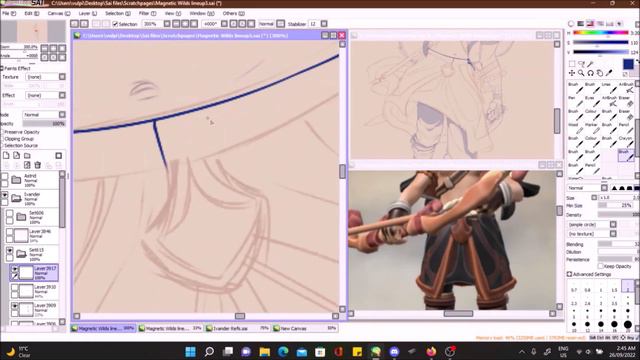Toggle the Selection checkbox in toolbar
Image resolution: width=640 pixels, height=360 pixels.
click(x=115, y=24)
